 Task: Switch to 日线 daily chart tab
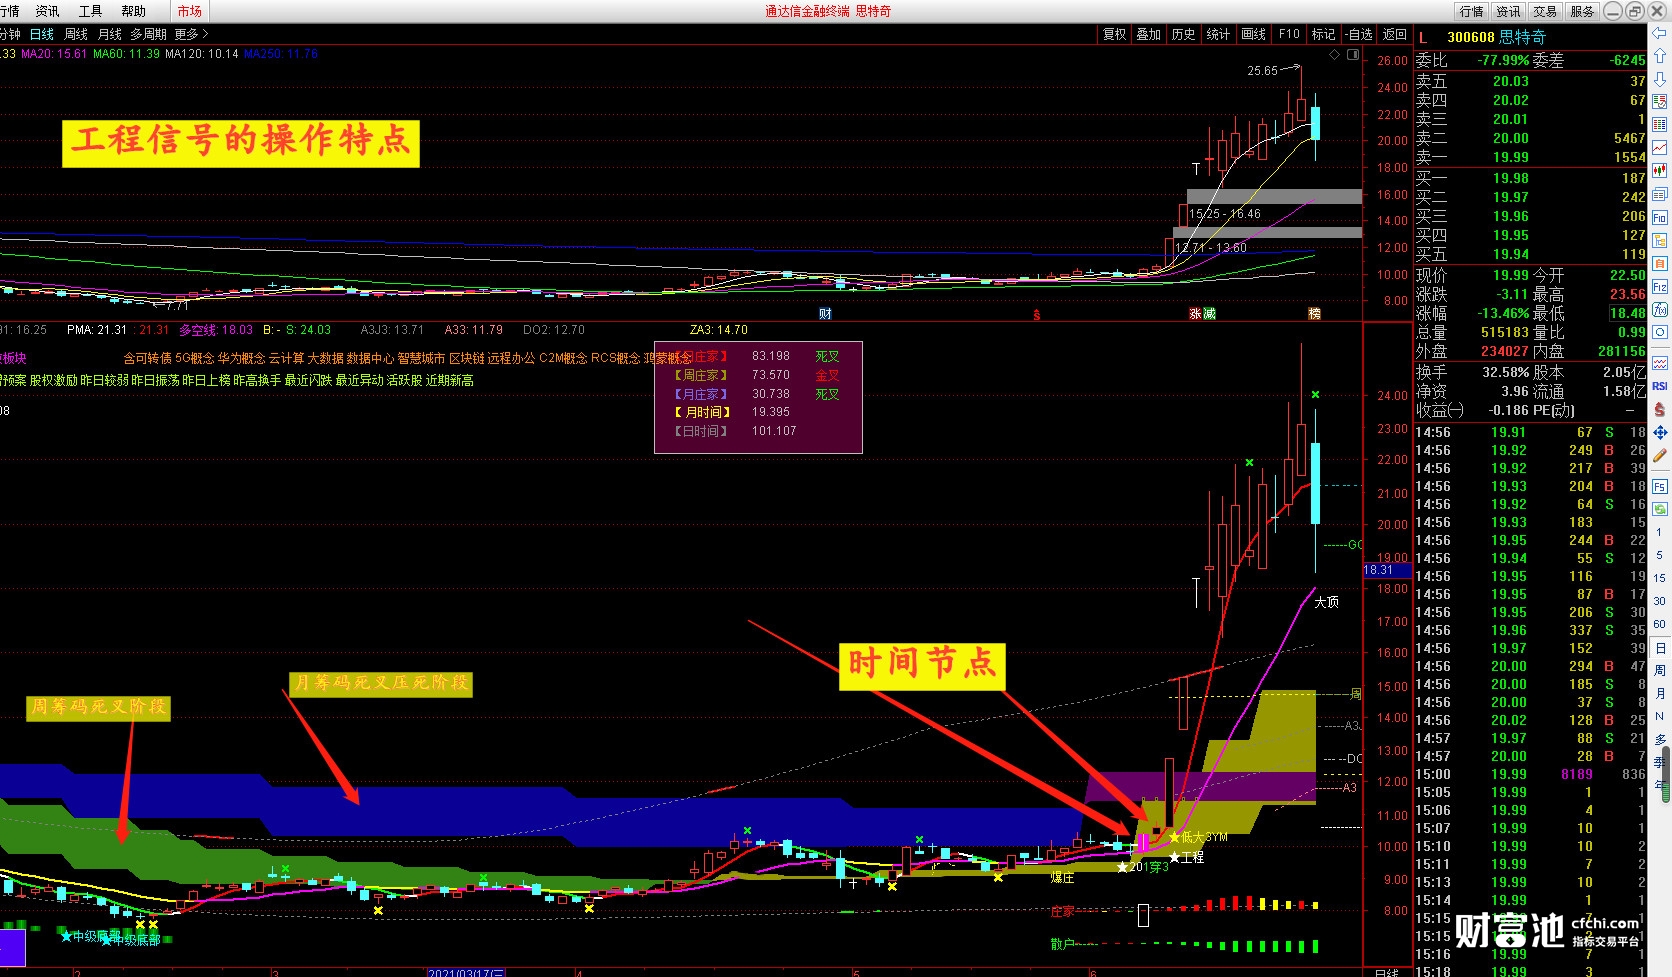(x=42, y=34)
